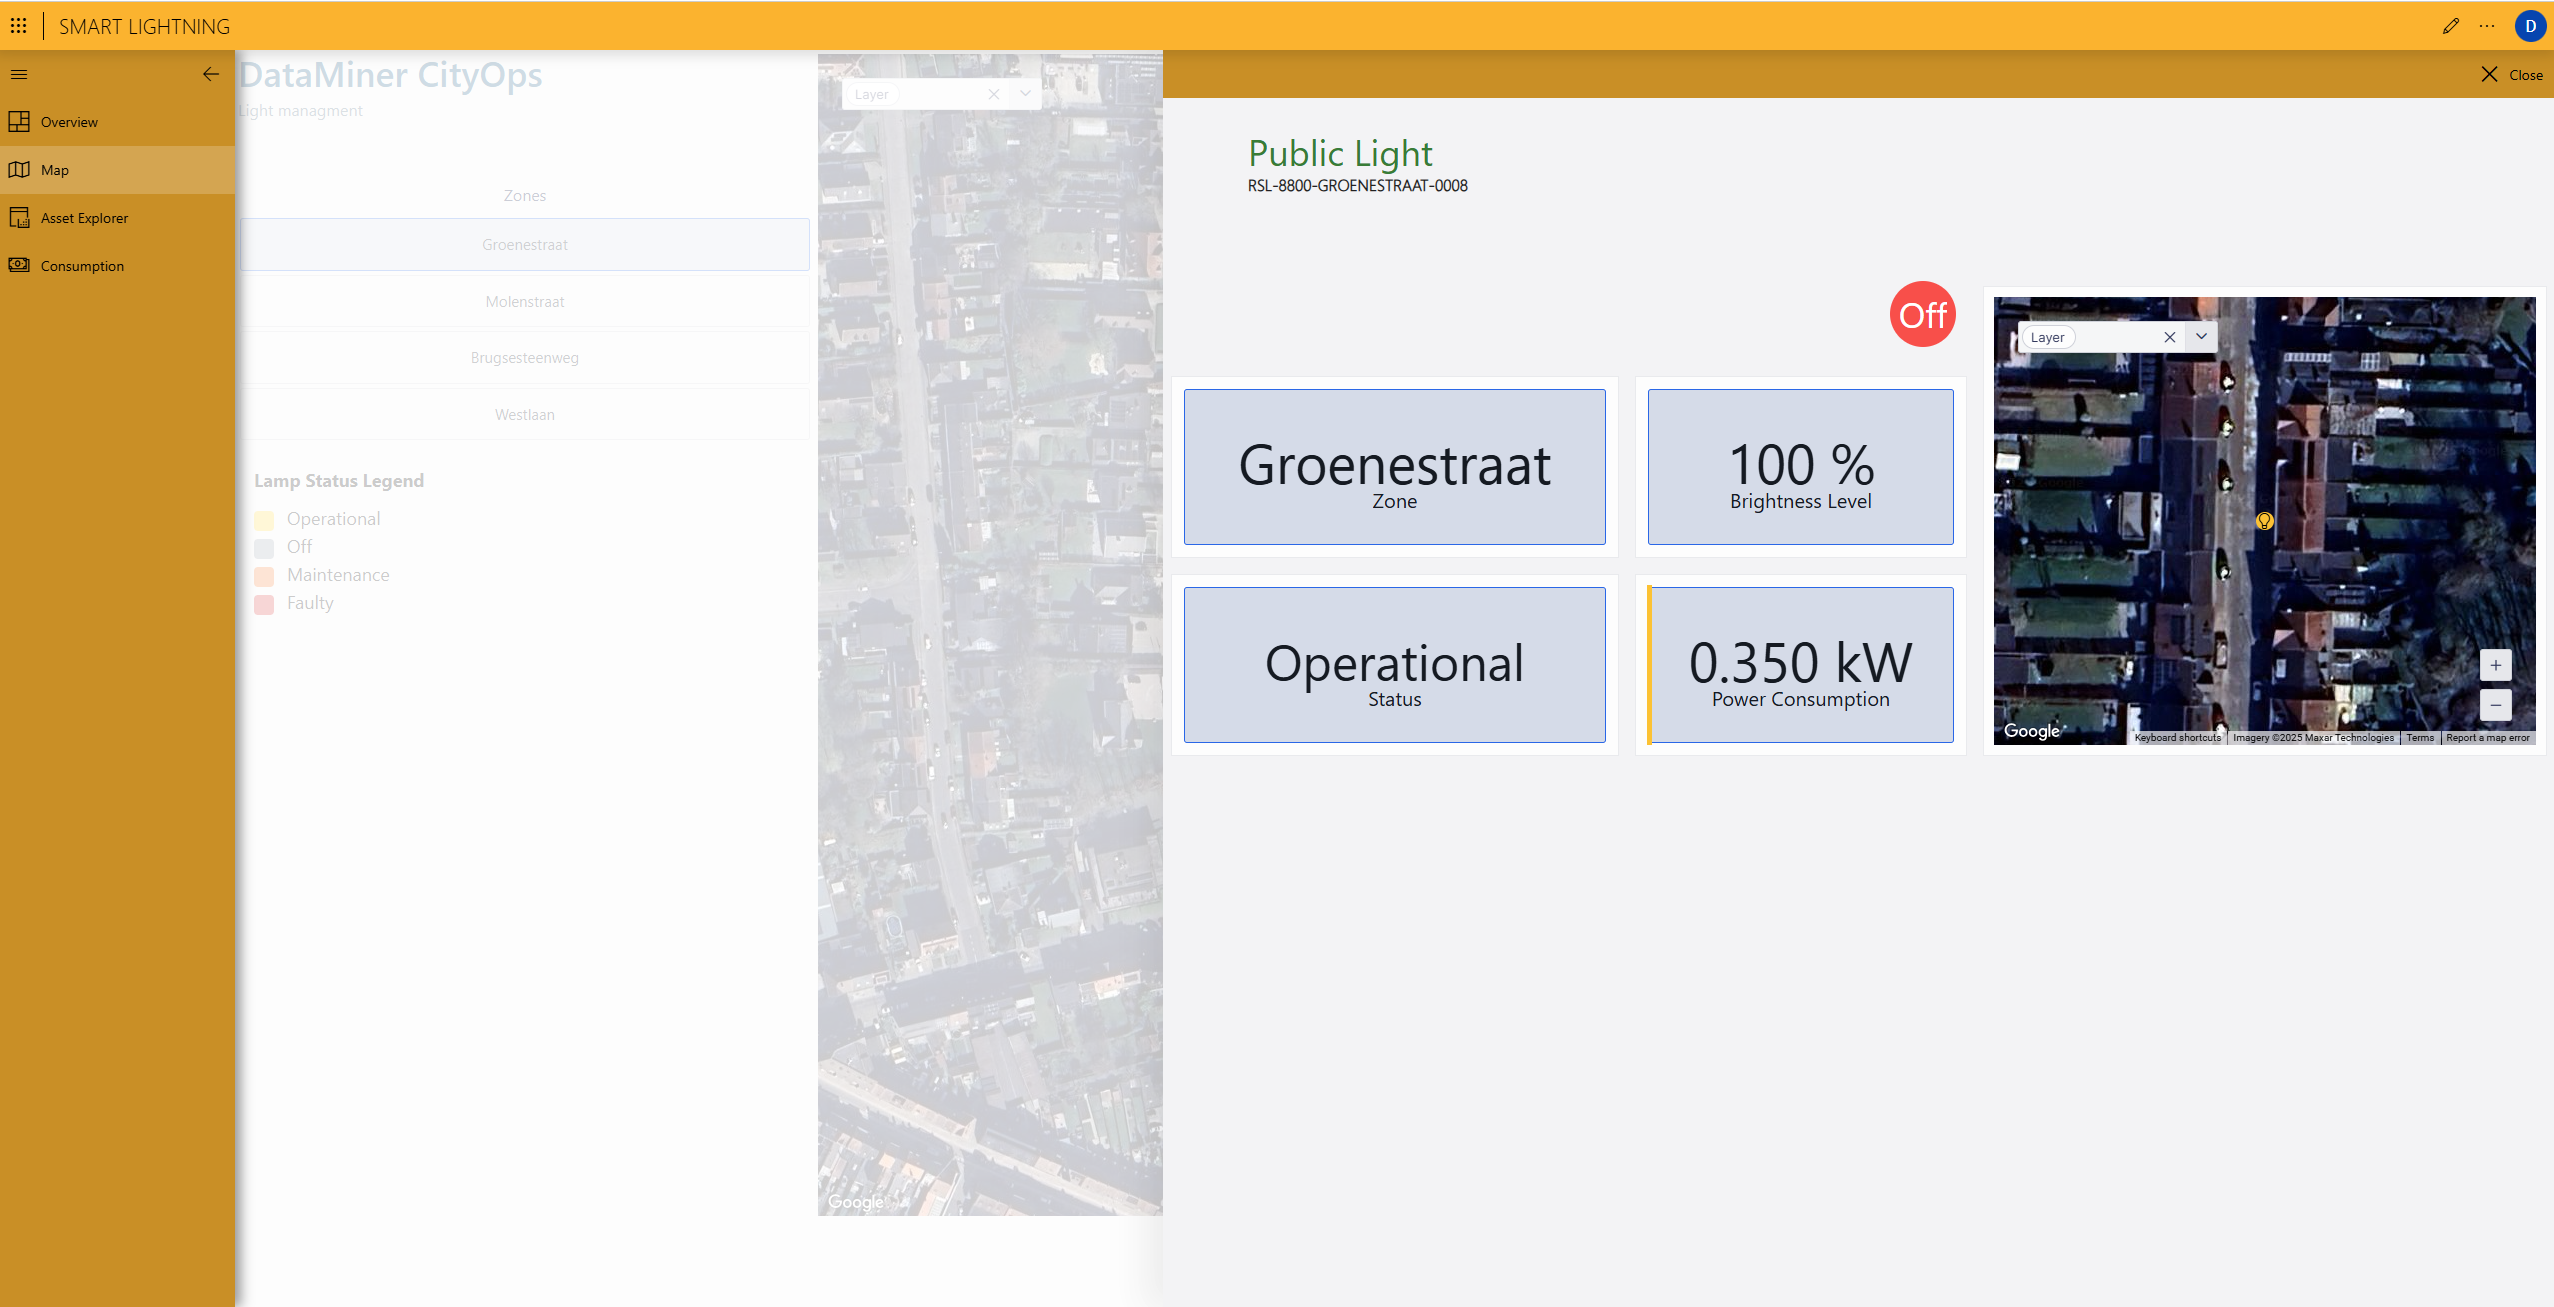Click the 100 % Brightness Level tile
Screen dimensions: 2554x1307
point(1800,467)
